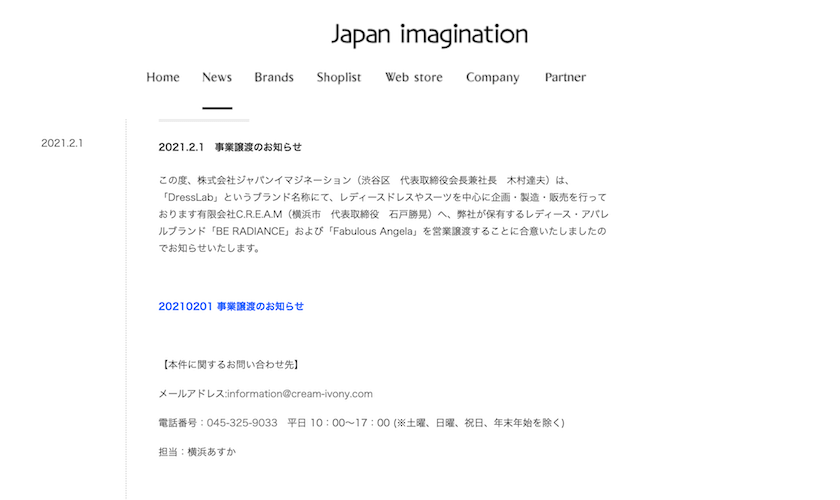Open the Company menu item

493,78
